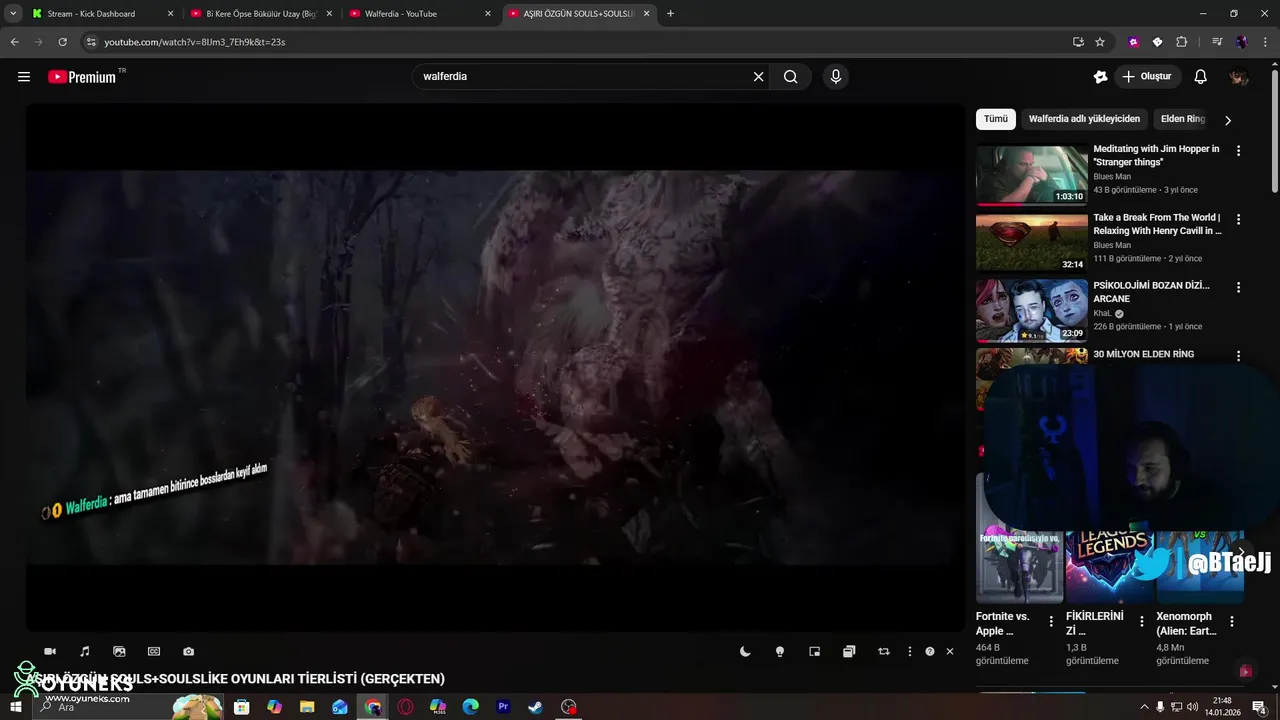Start voice search with the microphone
This screenshot has height=720, width=1280.
(x=836, y=77)
